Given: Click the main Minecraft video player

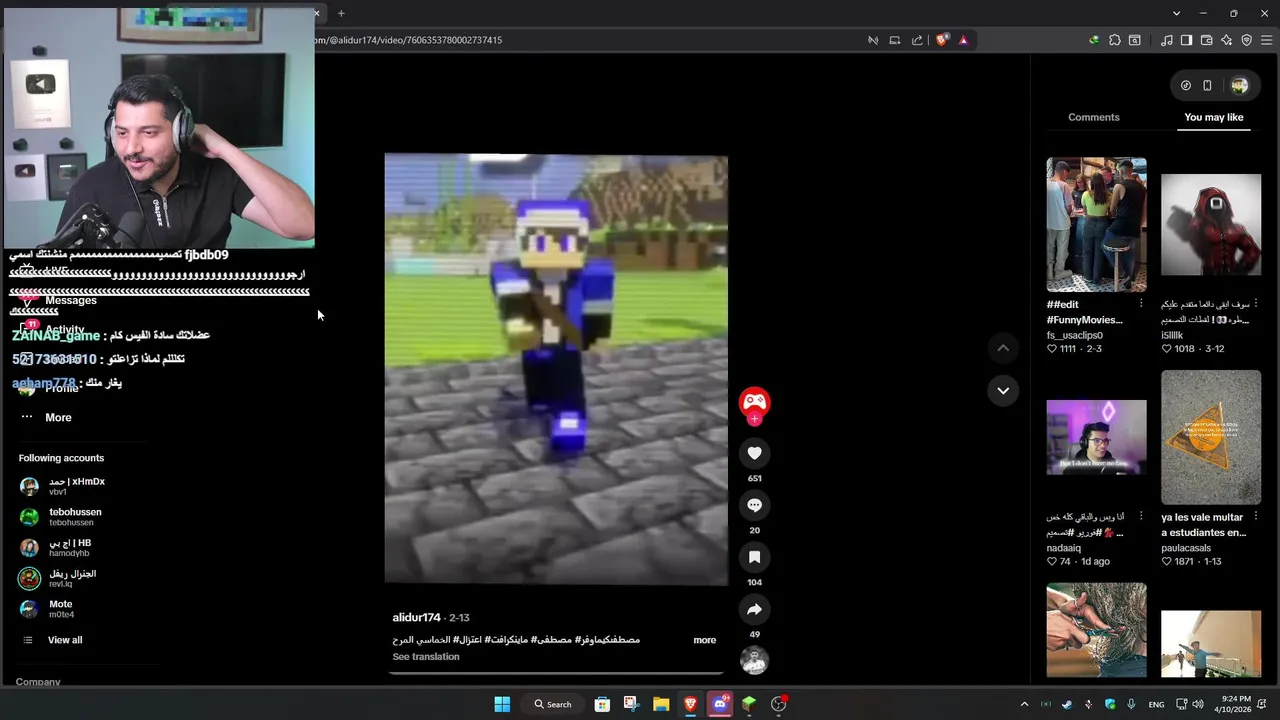Looking at the screenshot, I should coord(556,369).
